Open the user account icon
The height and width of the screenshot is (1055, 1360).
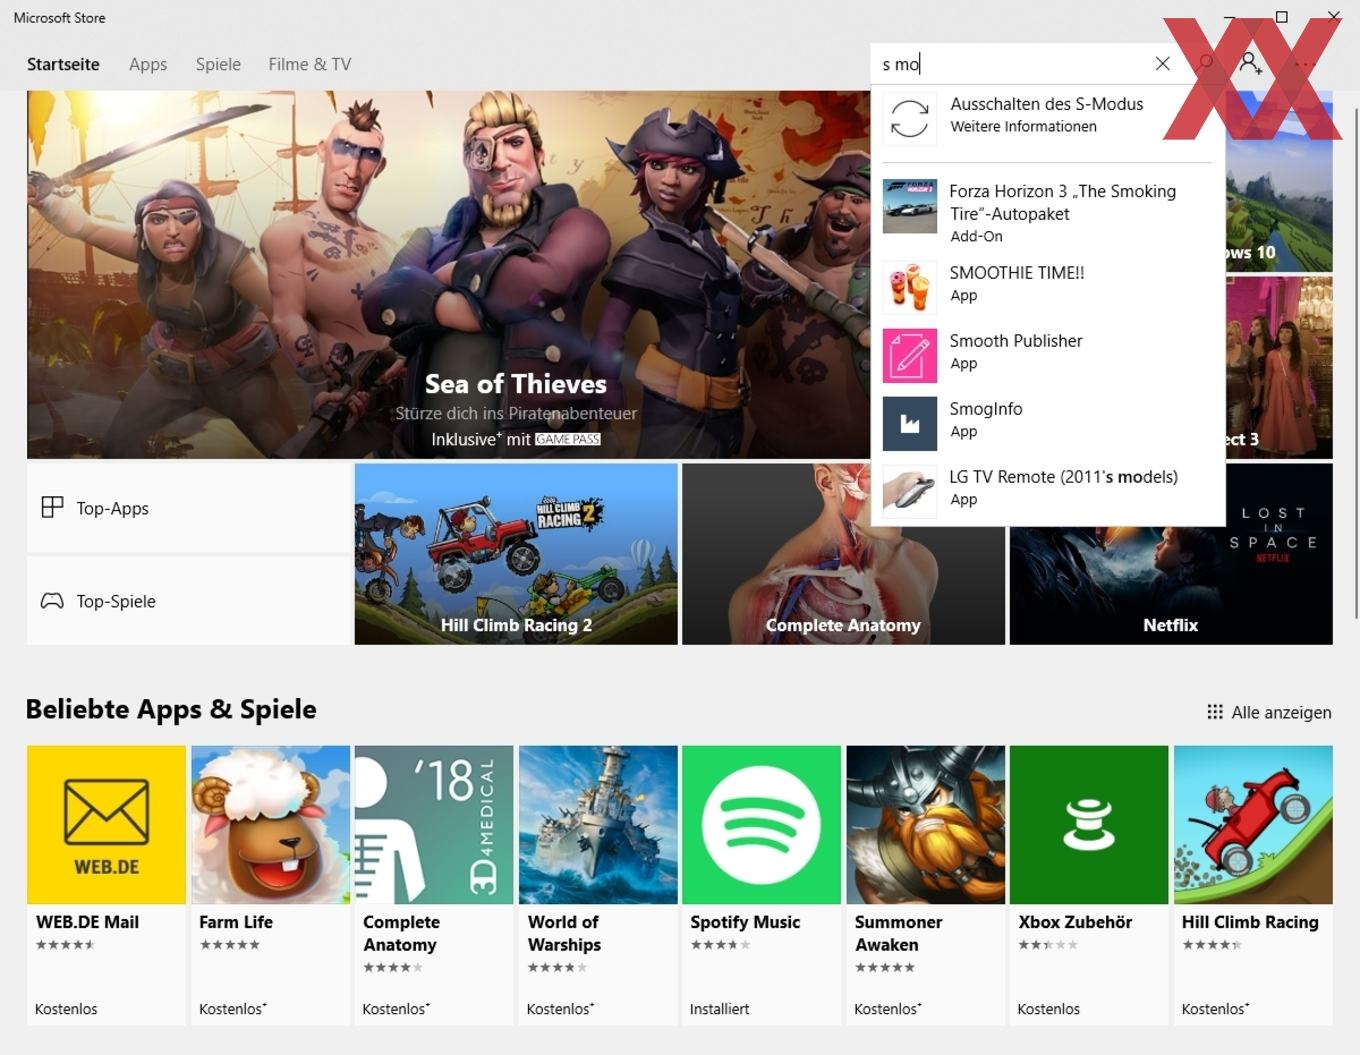[x=1250, y=64]
